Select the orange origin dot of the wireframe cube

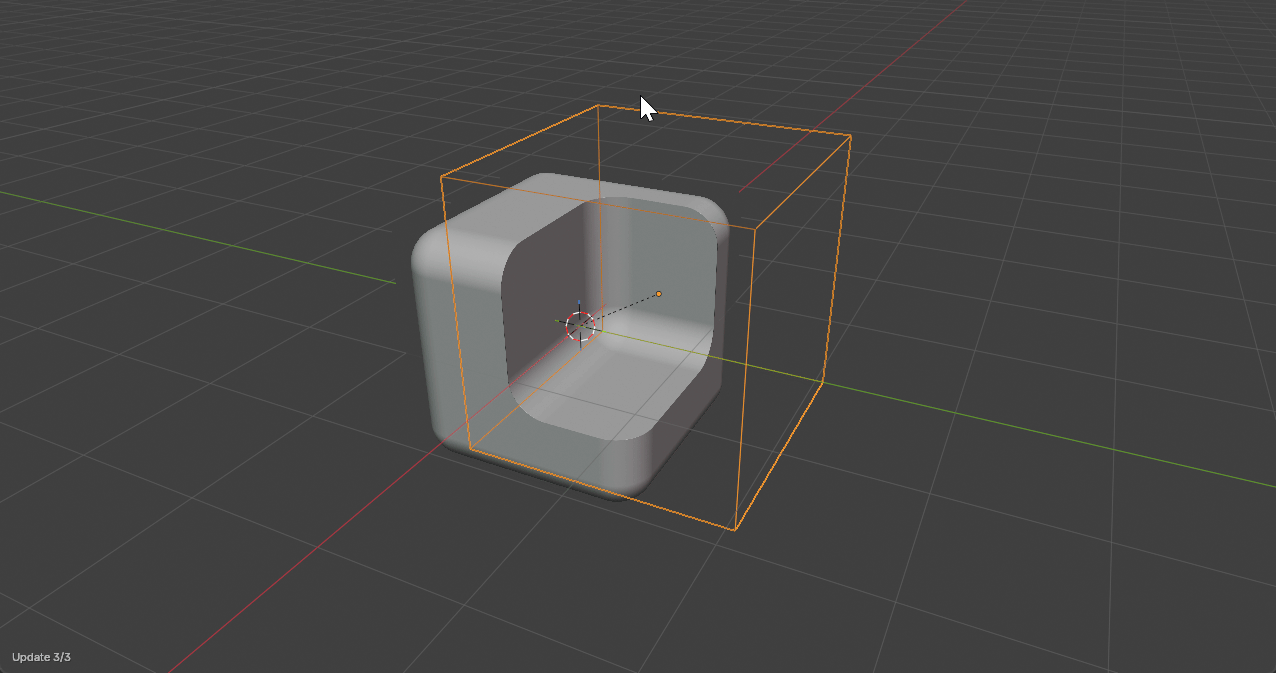coord(658,294)
